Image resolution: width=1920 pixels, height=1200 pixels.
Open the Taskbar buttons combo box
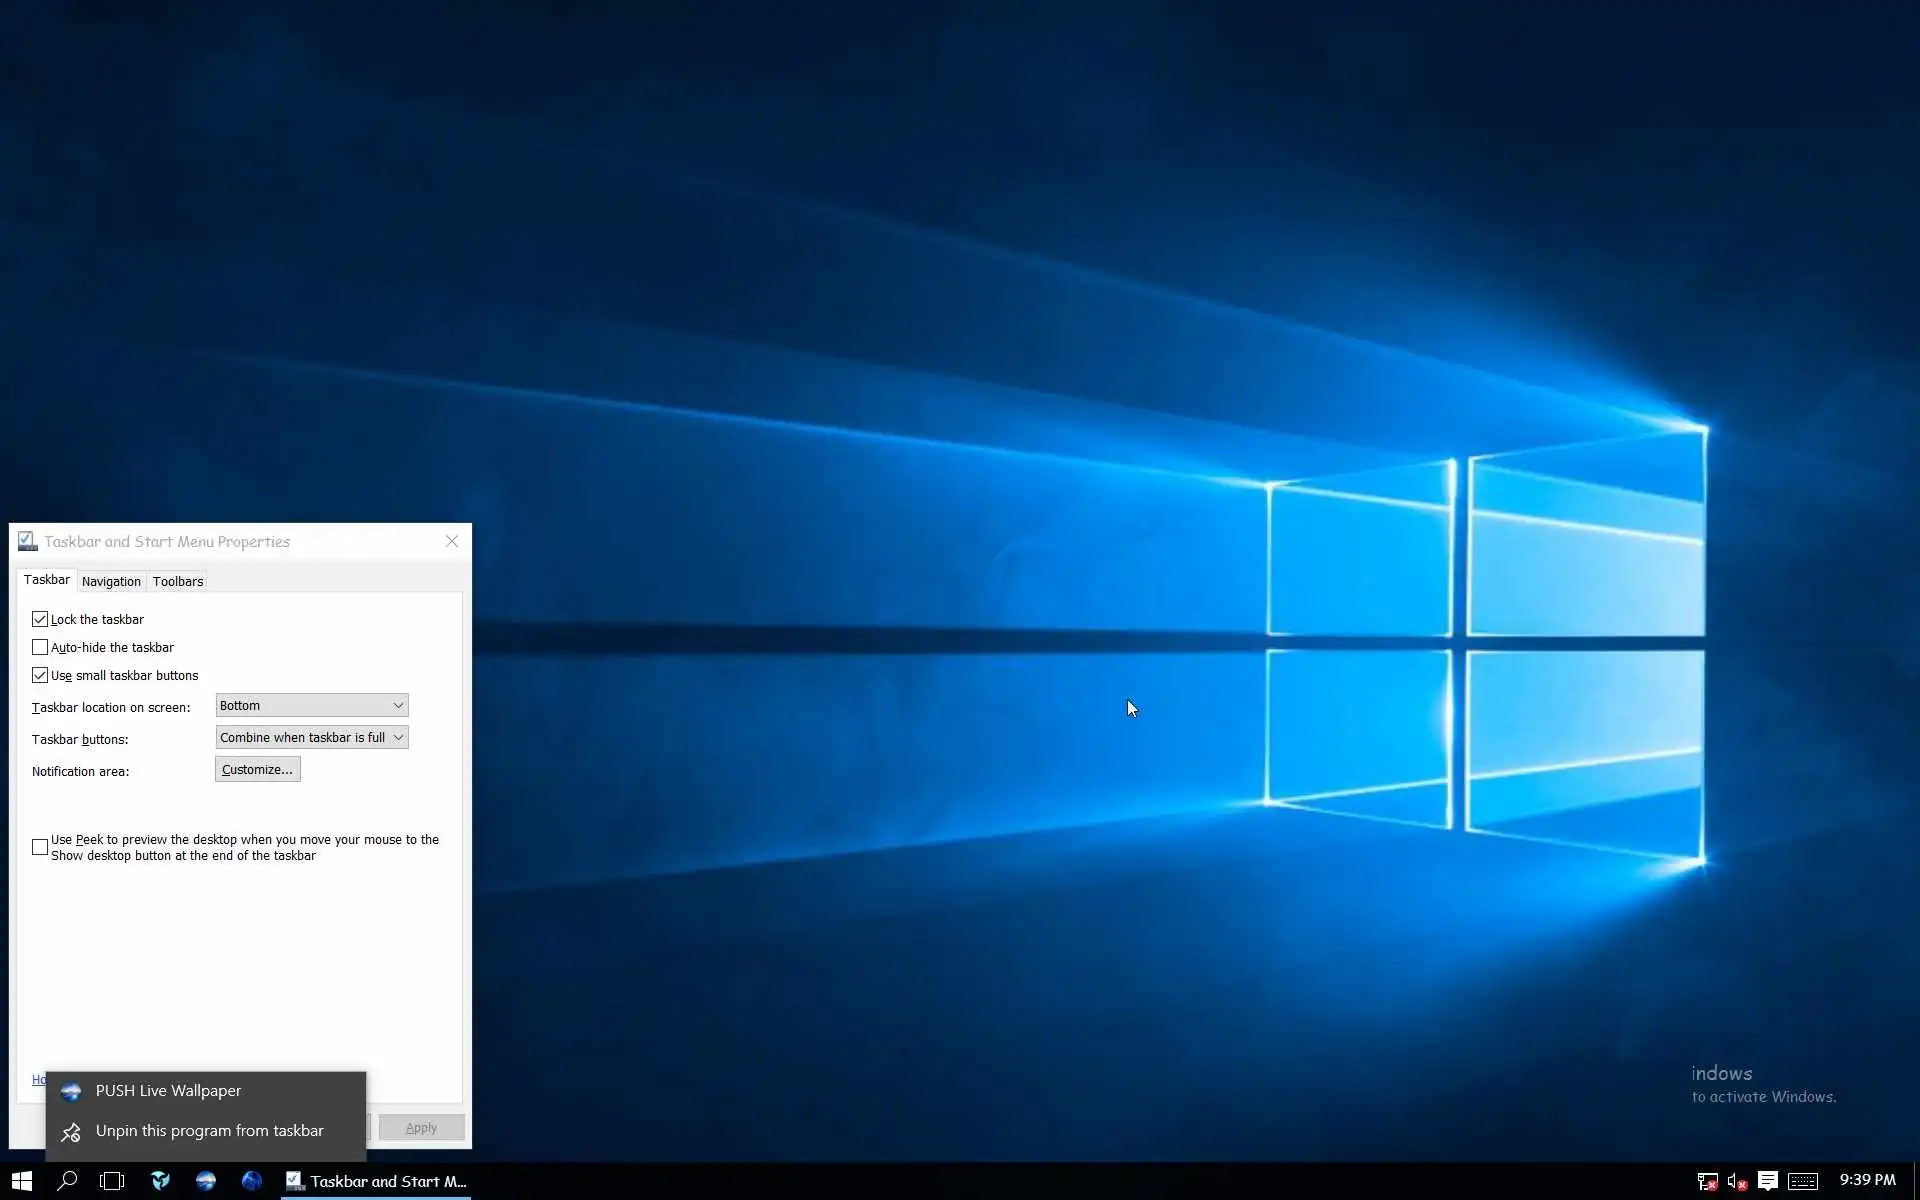point(312,737)
